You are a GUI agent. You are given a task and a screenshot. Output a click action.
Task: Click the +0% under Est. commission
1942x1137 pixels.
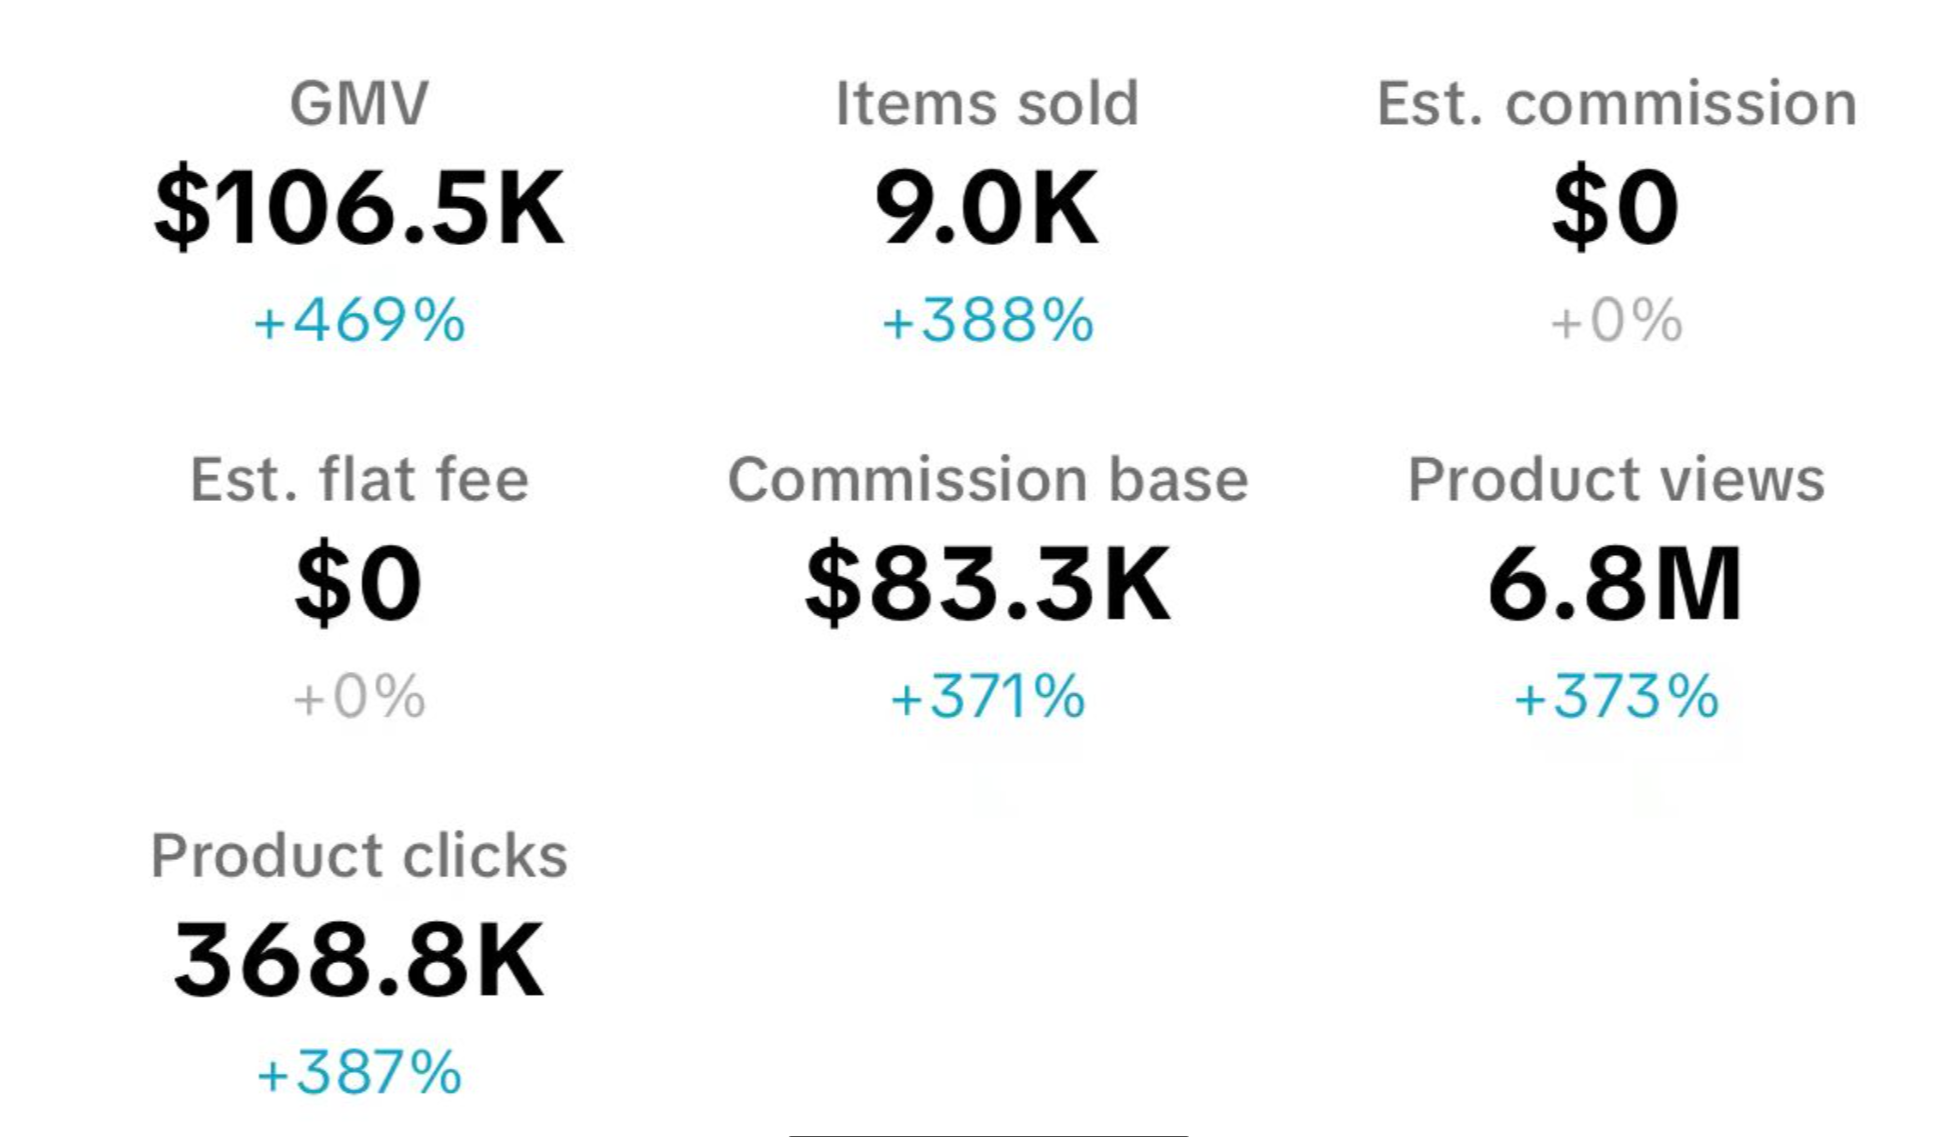pos(1616,321)
